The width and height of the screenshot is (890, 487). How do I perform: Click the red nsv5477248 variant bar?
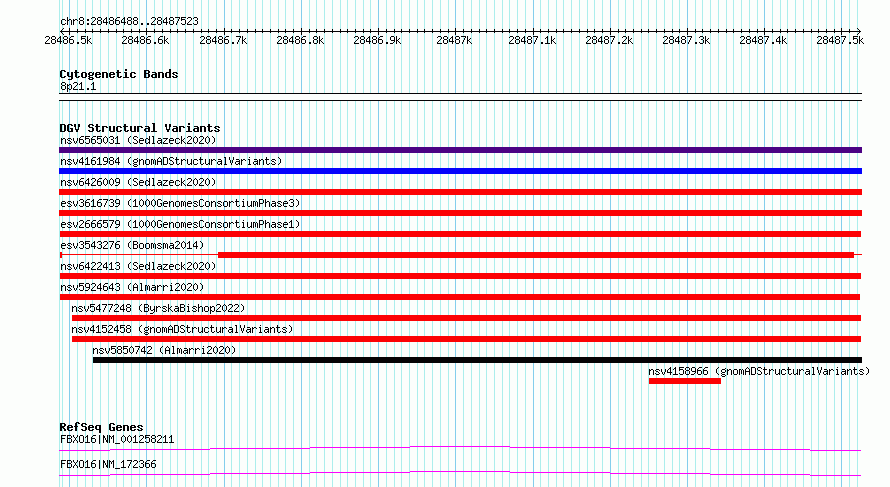pyautogui.click(x=466, y=318)
